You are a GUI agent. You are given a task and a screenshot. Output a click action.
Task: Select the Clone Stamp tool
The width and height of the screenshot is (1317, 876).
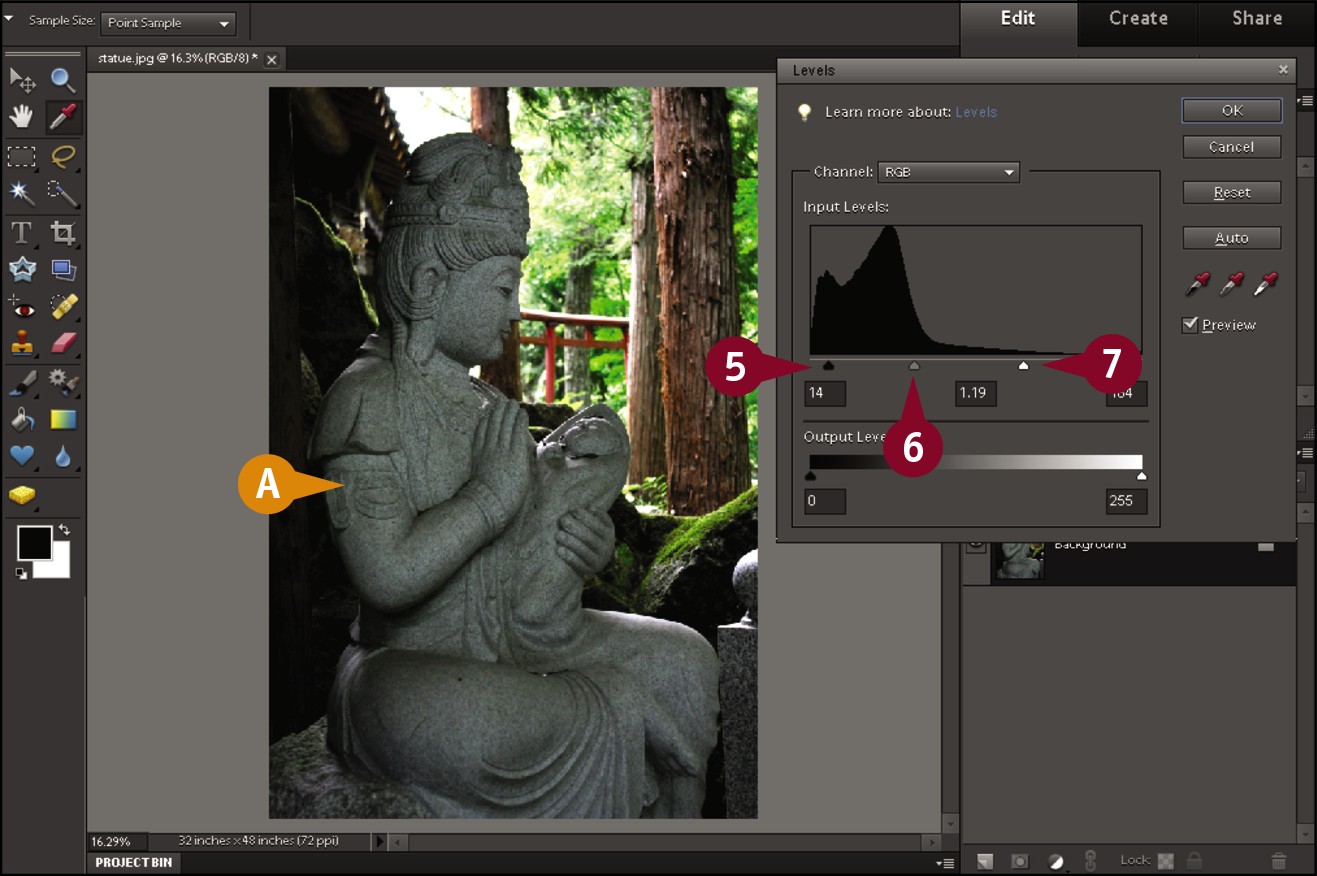[22, 343]
